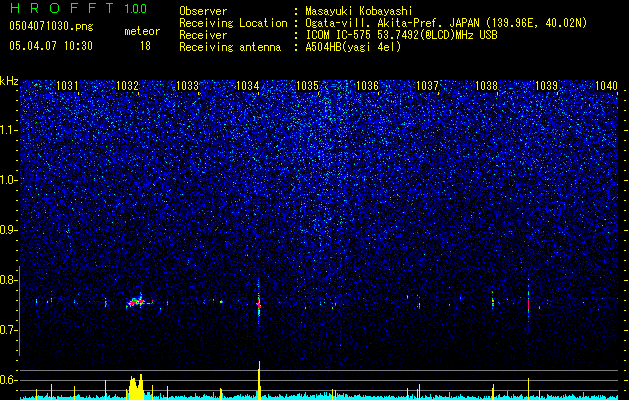Click the A504HB(yagi 4el) antenna text

pyautogui.click(x=353, y=47)
